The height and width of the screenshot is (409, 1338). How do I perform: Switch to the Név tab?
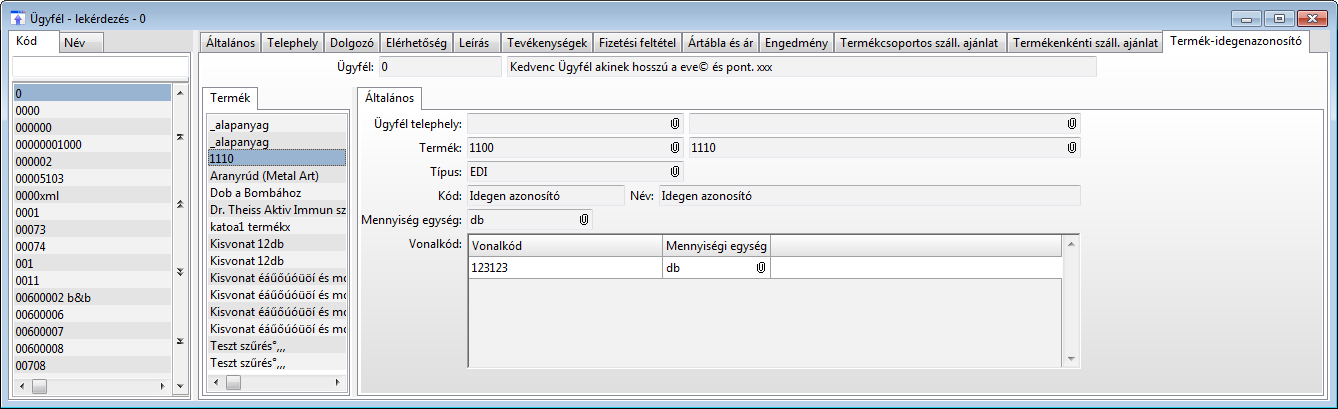pos(74,43)
